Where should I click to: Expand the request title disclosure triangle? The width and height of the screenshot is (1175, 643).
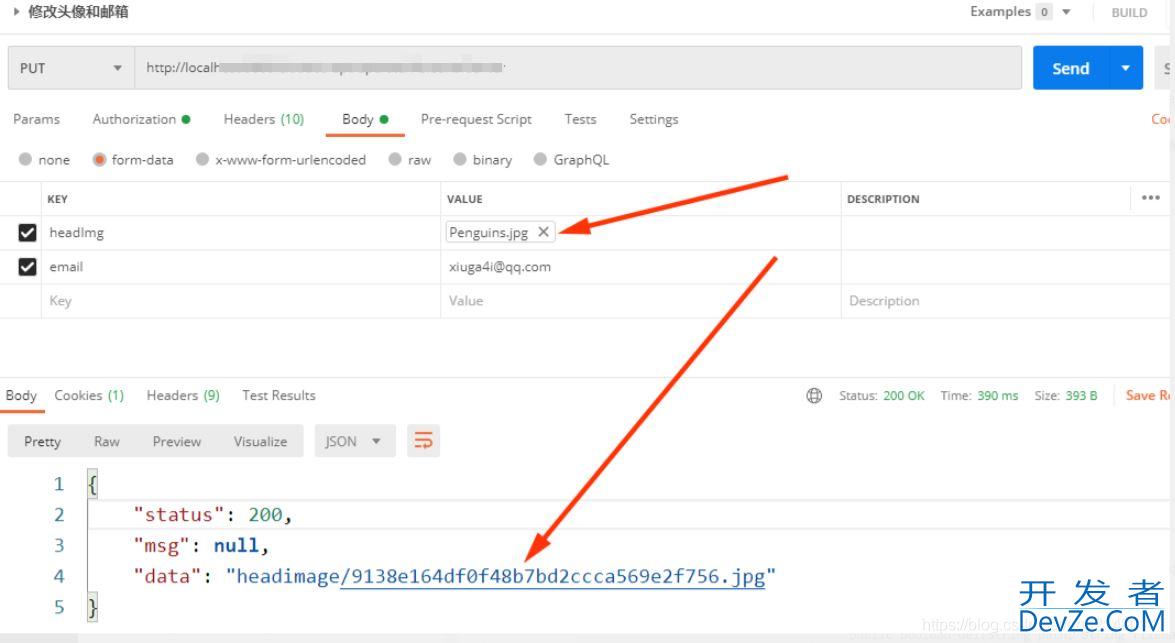16,12
